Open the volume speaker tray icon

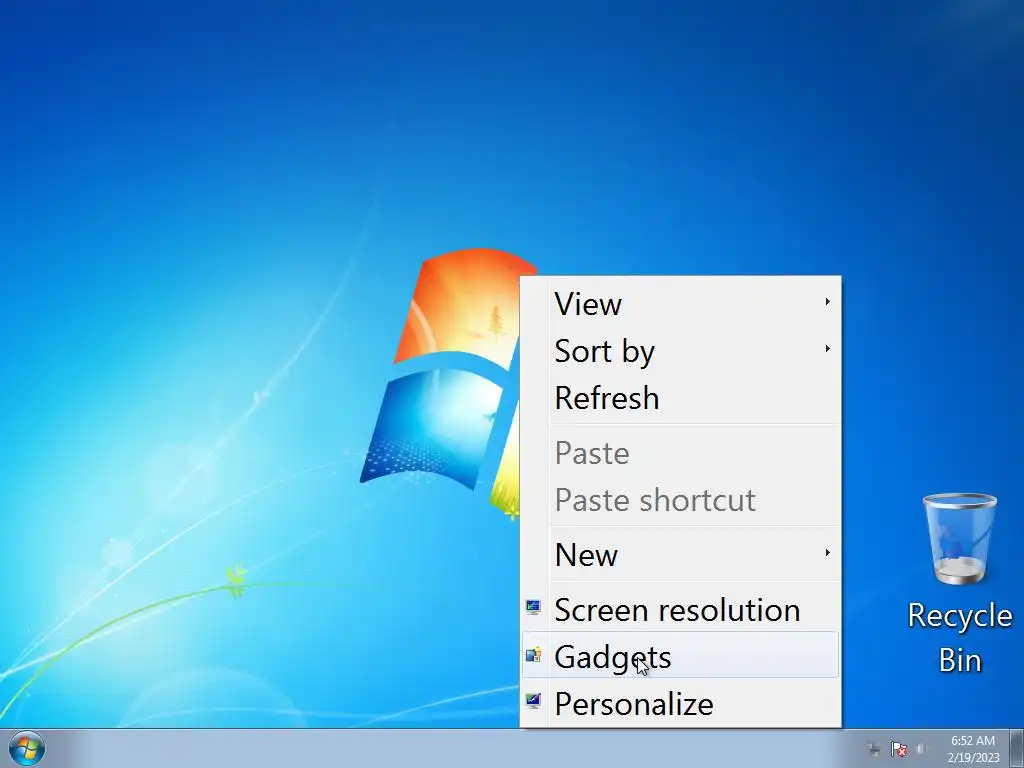coord(921,749)
